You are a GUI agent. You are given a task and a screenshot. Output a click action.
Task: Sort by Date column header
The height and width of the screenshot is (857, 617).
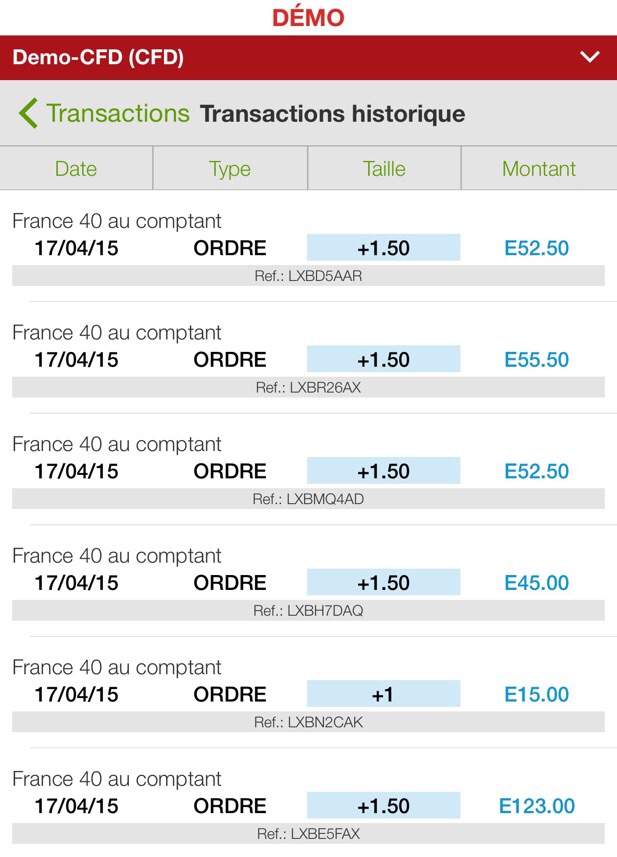click(x=76, y=169)
